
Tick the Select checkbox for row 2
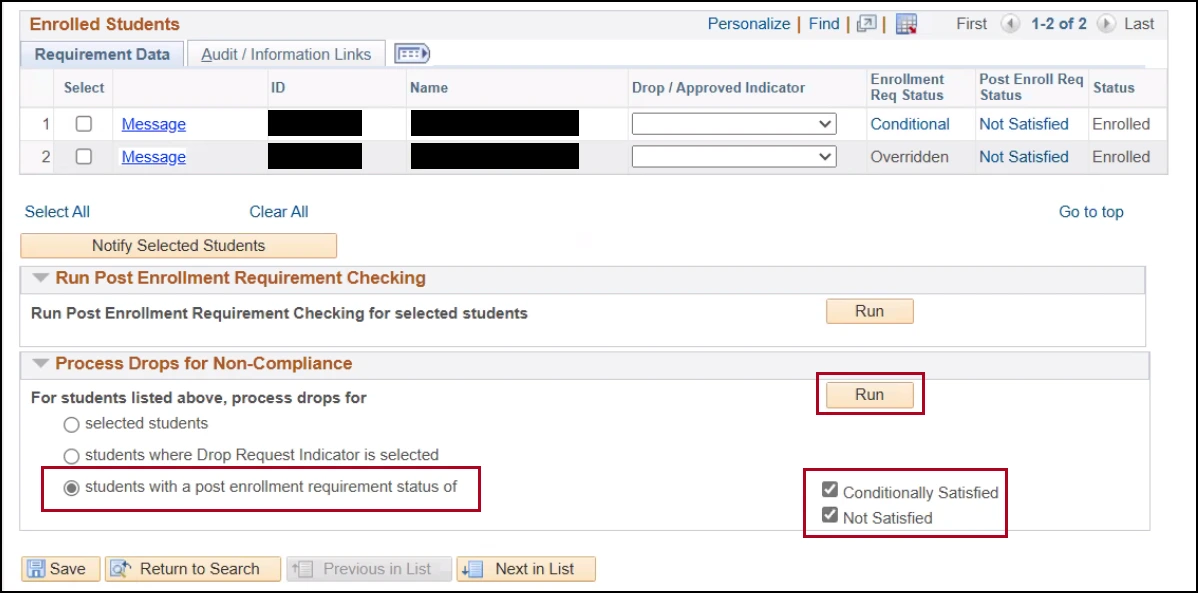[84, 157]
